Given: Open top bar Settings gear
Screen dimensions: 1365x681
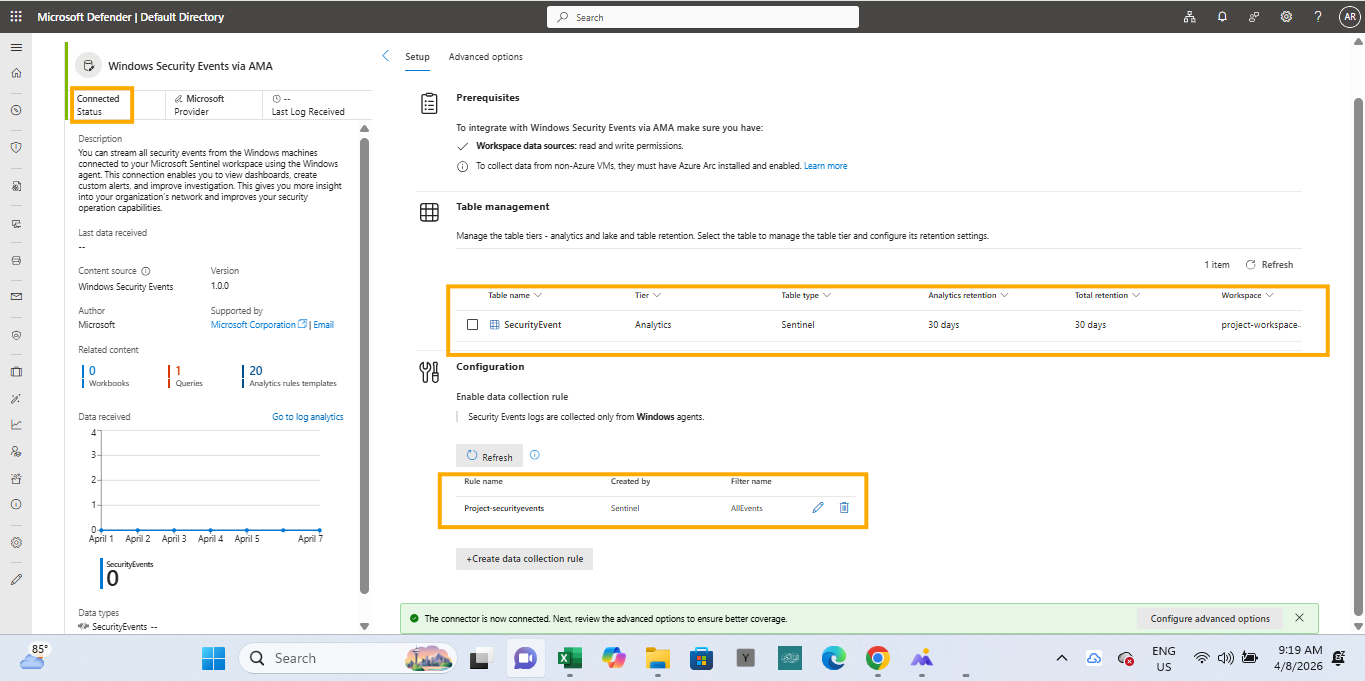Looking at the screenshot, I should pos(1286,17).
